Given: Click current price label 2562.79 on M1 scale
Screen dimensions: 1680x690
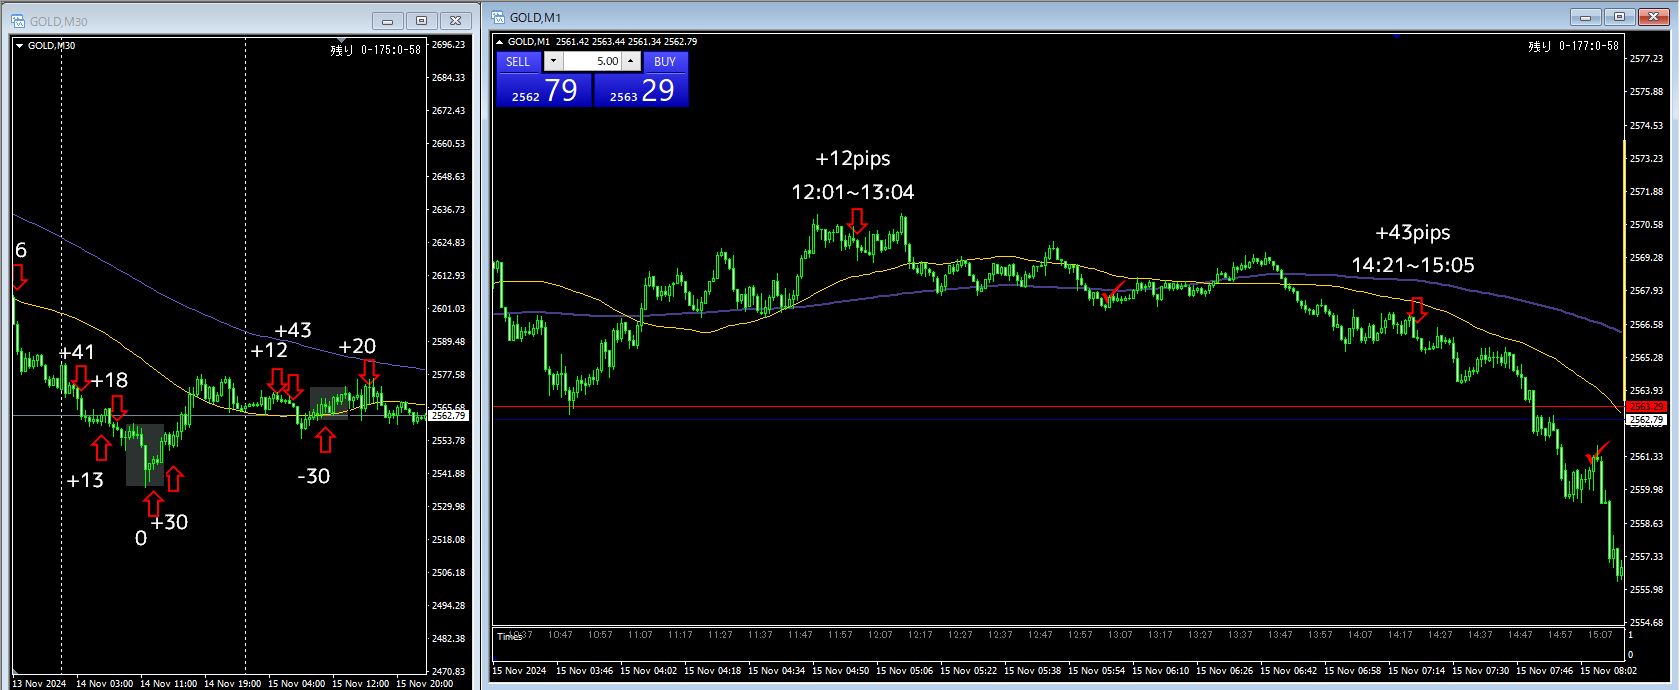Looking at the screenshot, I should [x=1646, y=420].
